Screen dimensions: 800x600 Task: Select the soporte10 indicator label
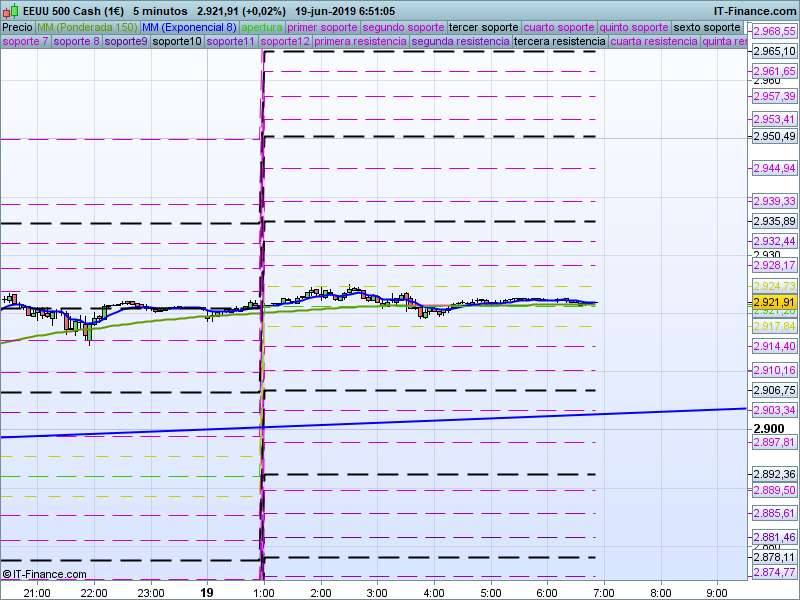click(x=179, y=42)
